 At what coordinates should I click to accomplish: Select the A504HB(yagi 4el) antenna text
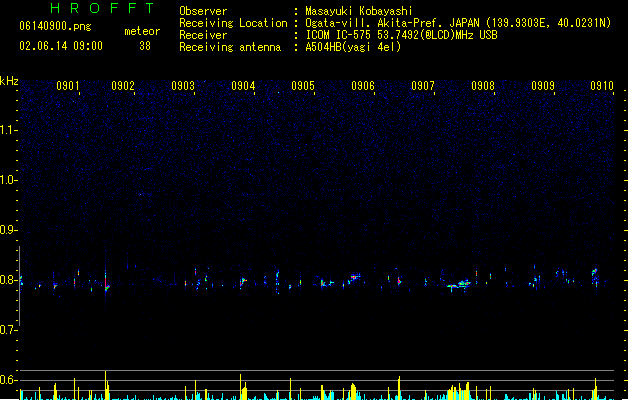pyautogui.click(x=353, y=47)
